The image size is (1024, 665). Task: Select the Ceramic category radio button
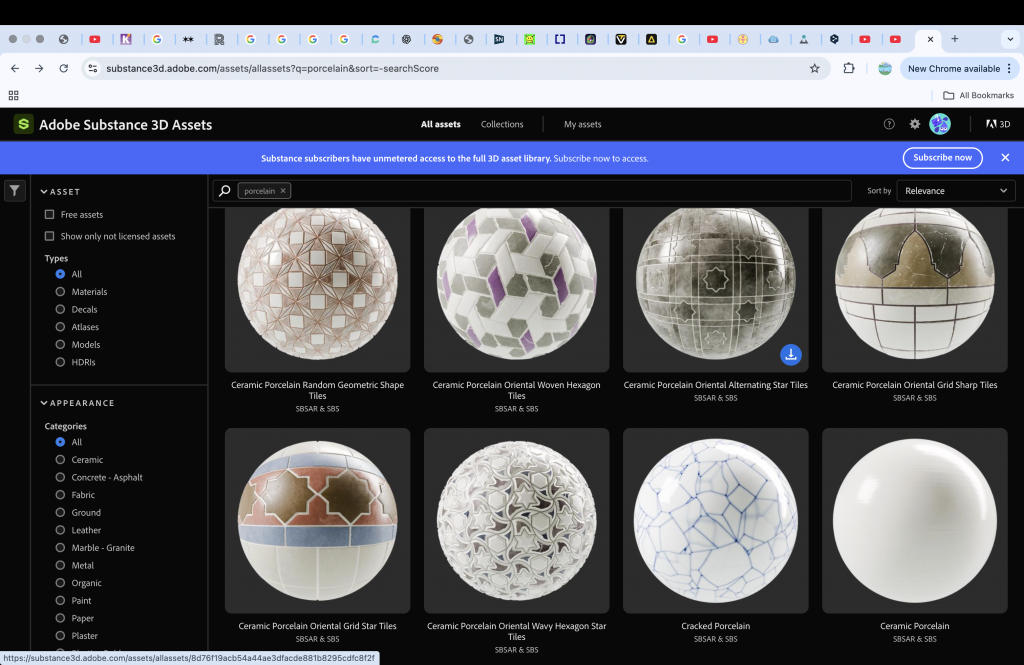click(60, 460)
